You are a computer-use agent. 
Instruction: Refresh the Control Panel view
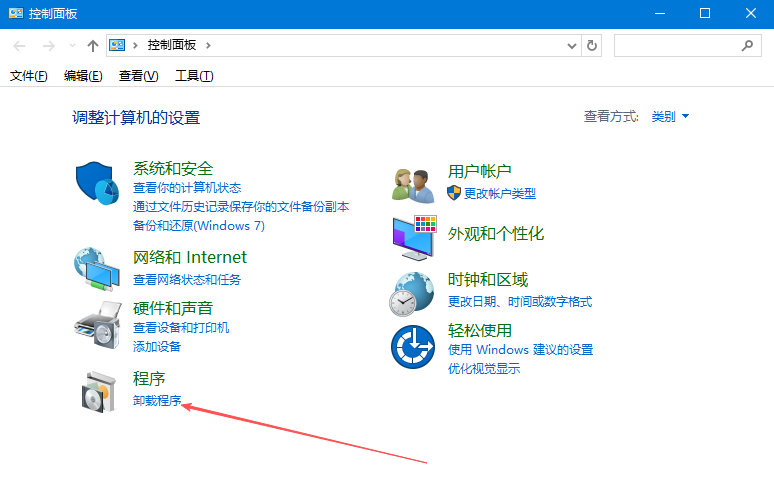click(592, 45)
